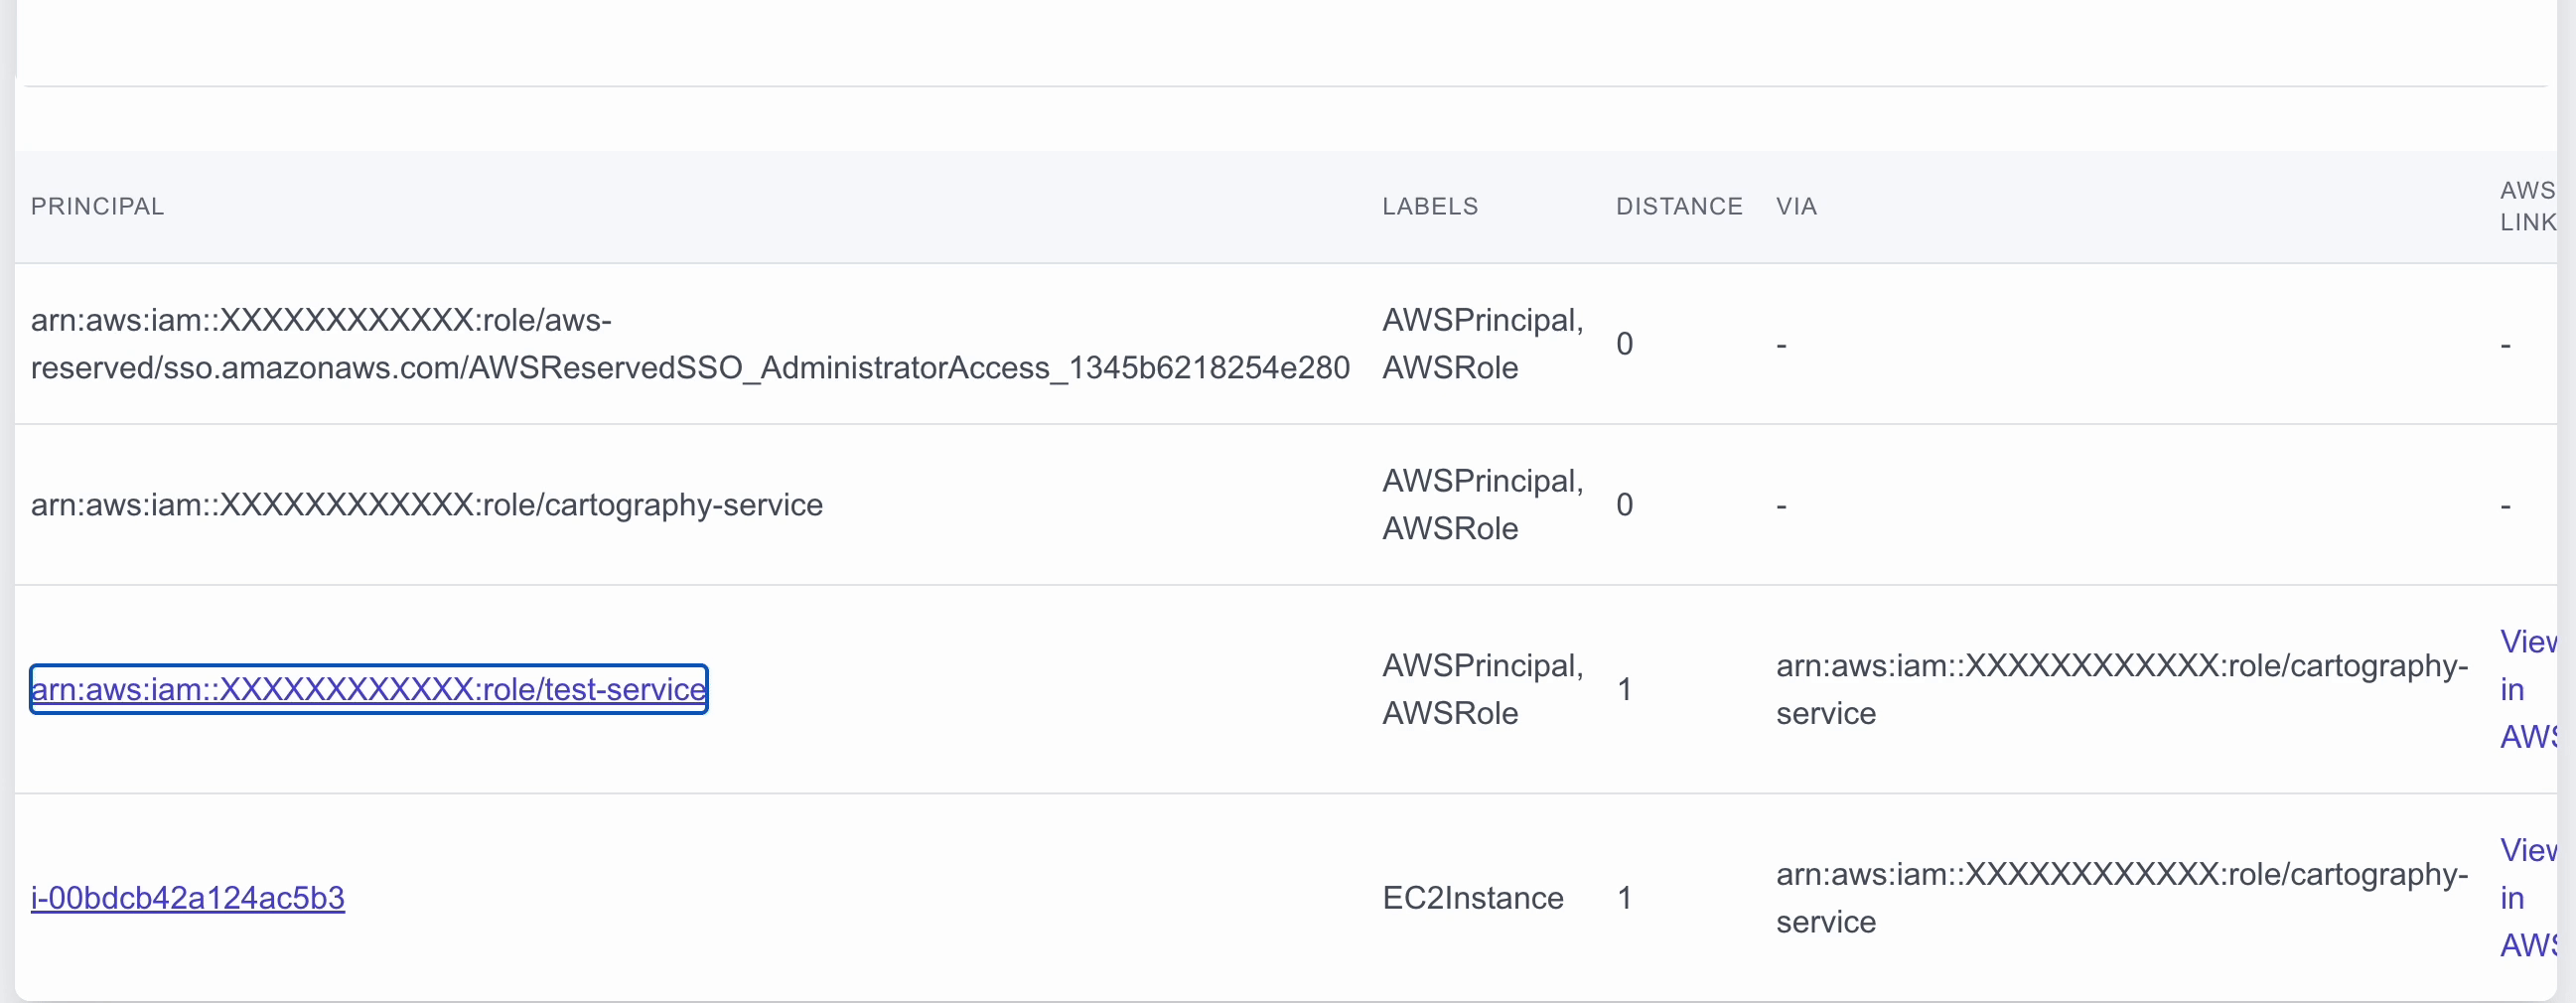Image resolution: width=2576 pixels, height=1003 pixels.
Task: Click the labels cell of cartography-service principal row
Action: [x=1482, y=505]
